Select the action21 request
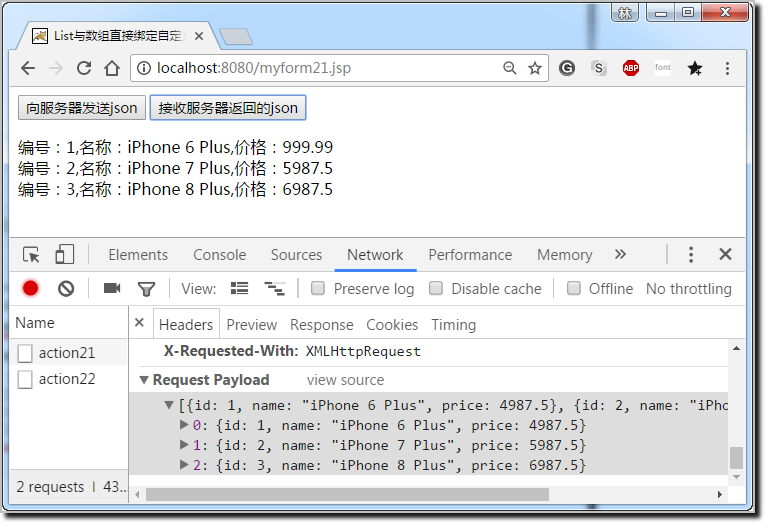 (68, 353)
